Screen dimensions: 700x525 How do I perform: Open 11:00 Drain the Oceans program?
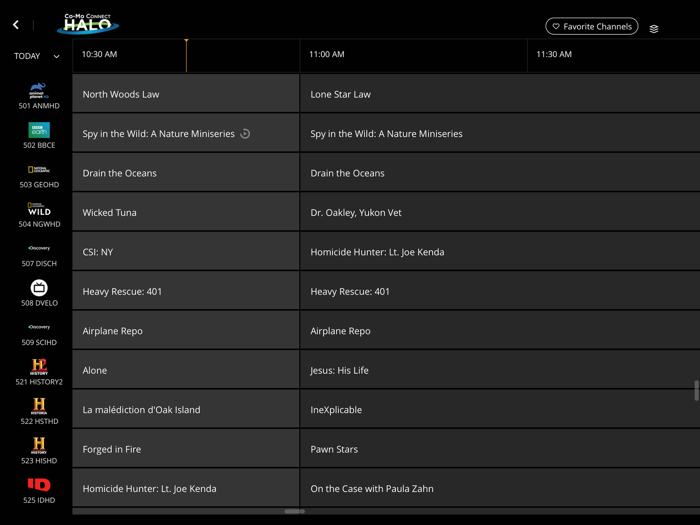coord(500,172)
